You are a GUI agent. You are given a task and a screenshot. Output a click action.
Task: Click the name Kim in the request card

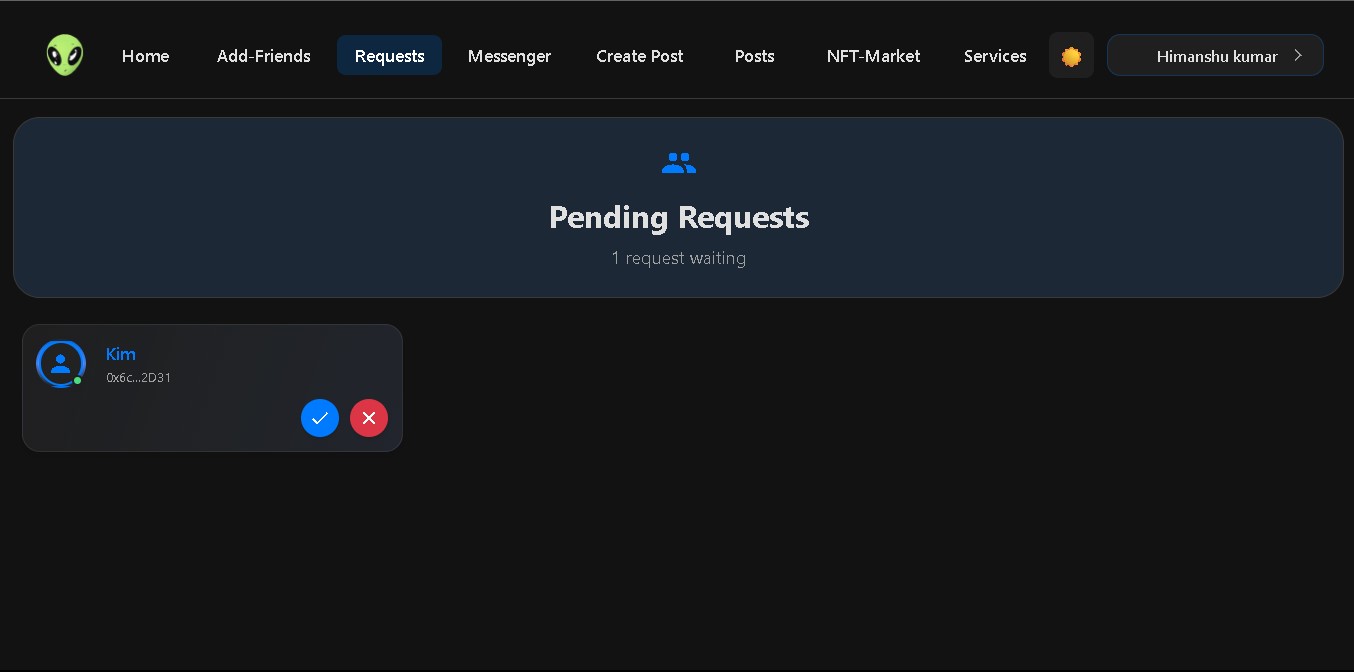pyautogui.click(x=121, y=354)
